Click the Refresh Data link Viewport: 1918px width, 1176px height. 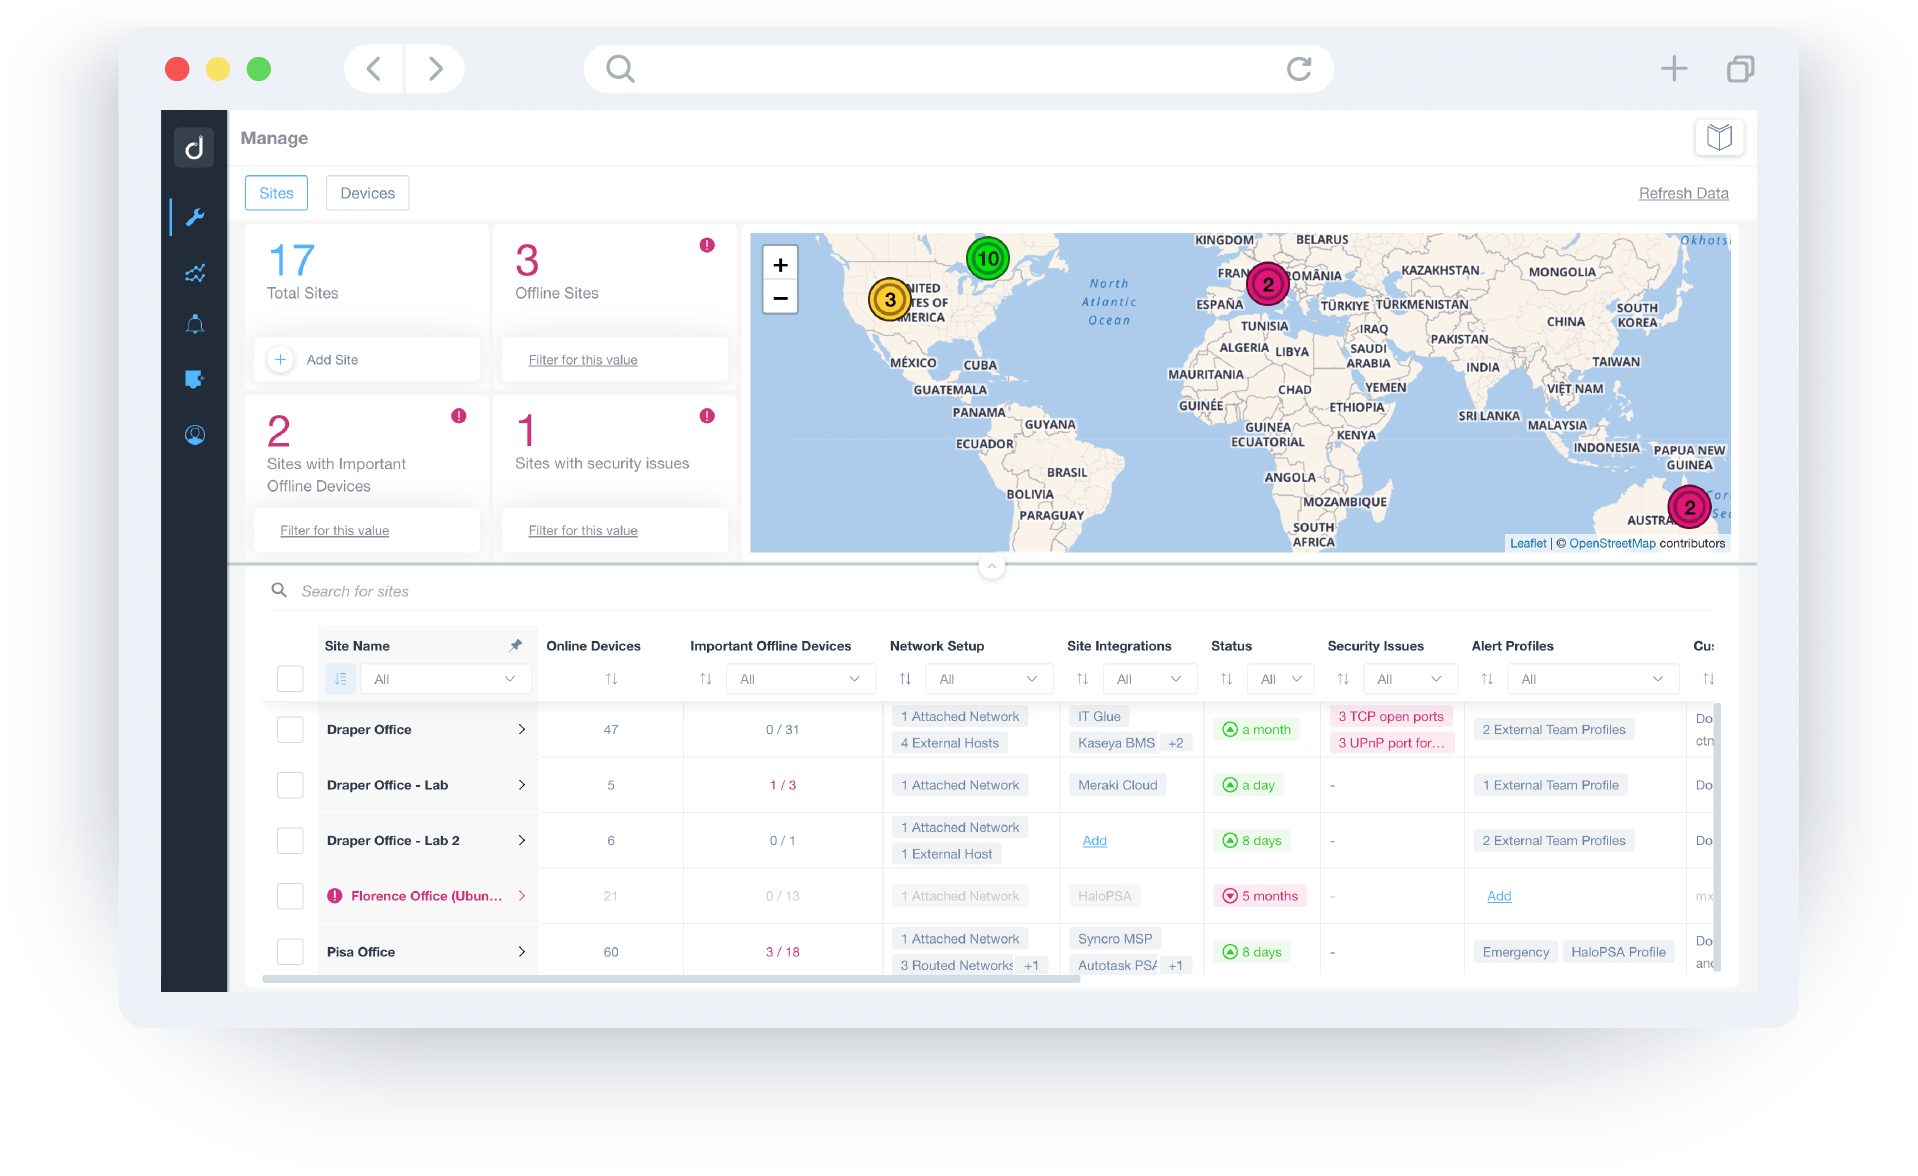point(1683,193)
